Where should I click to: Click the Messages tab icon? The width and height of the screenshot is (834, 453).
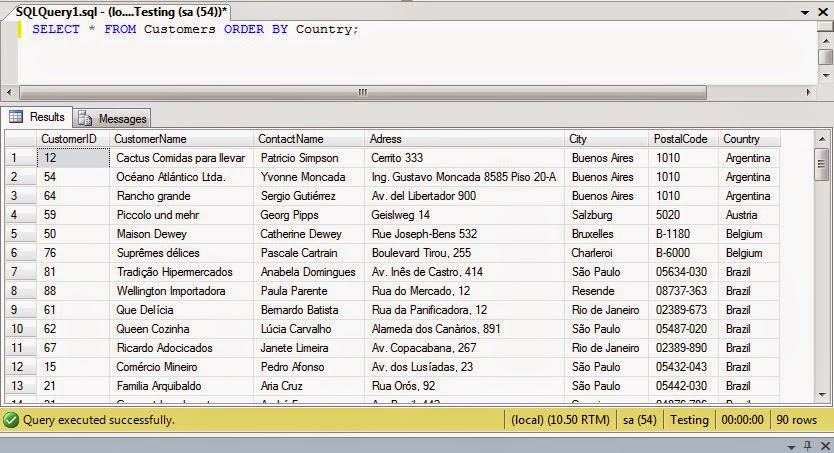pos(85,118)
